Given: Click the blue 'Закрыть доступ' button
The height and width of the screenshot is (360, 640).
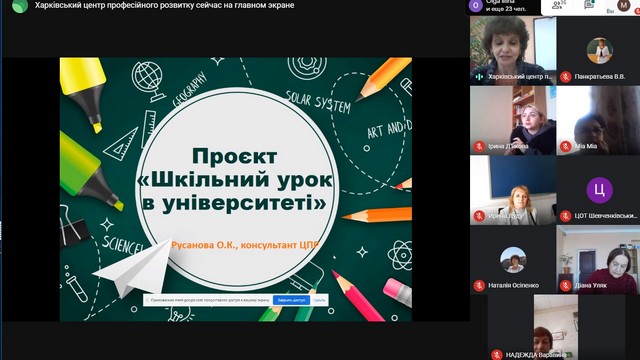Looking at the screenshot, I should click(291, 300).
